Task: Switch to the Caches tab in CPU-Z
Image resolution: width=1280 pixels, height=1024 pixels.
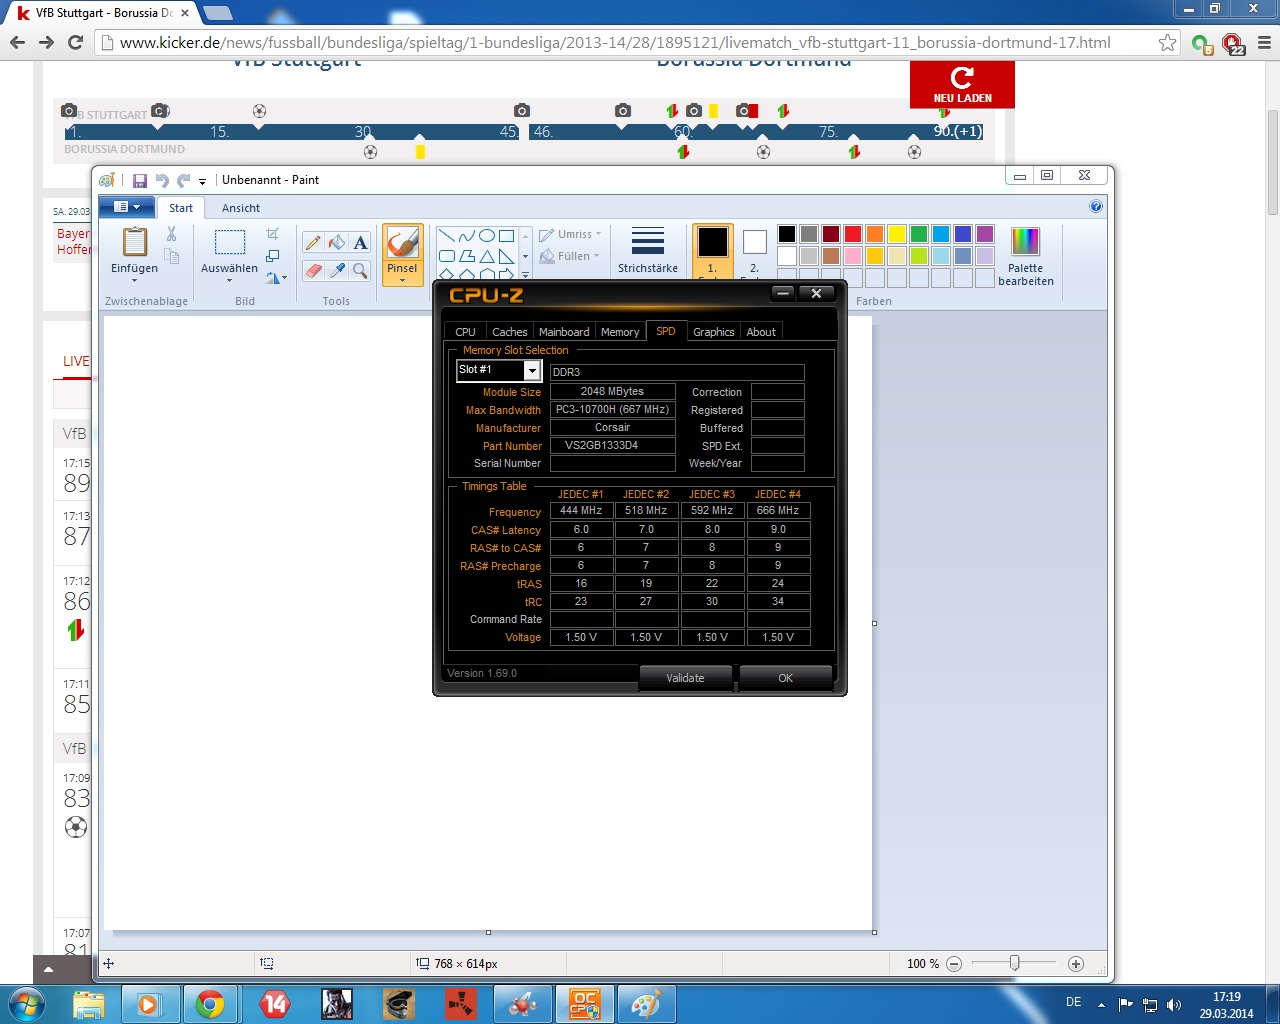Action: [510, 332]
